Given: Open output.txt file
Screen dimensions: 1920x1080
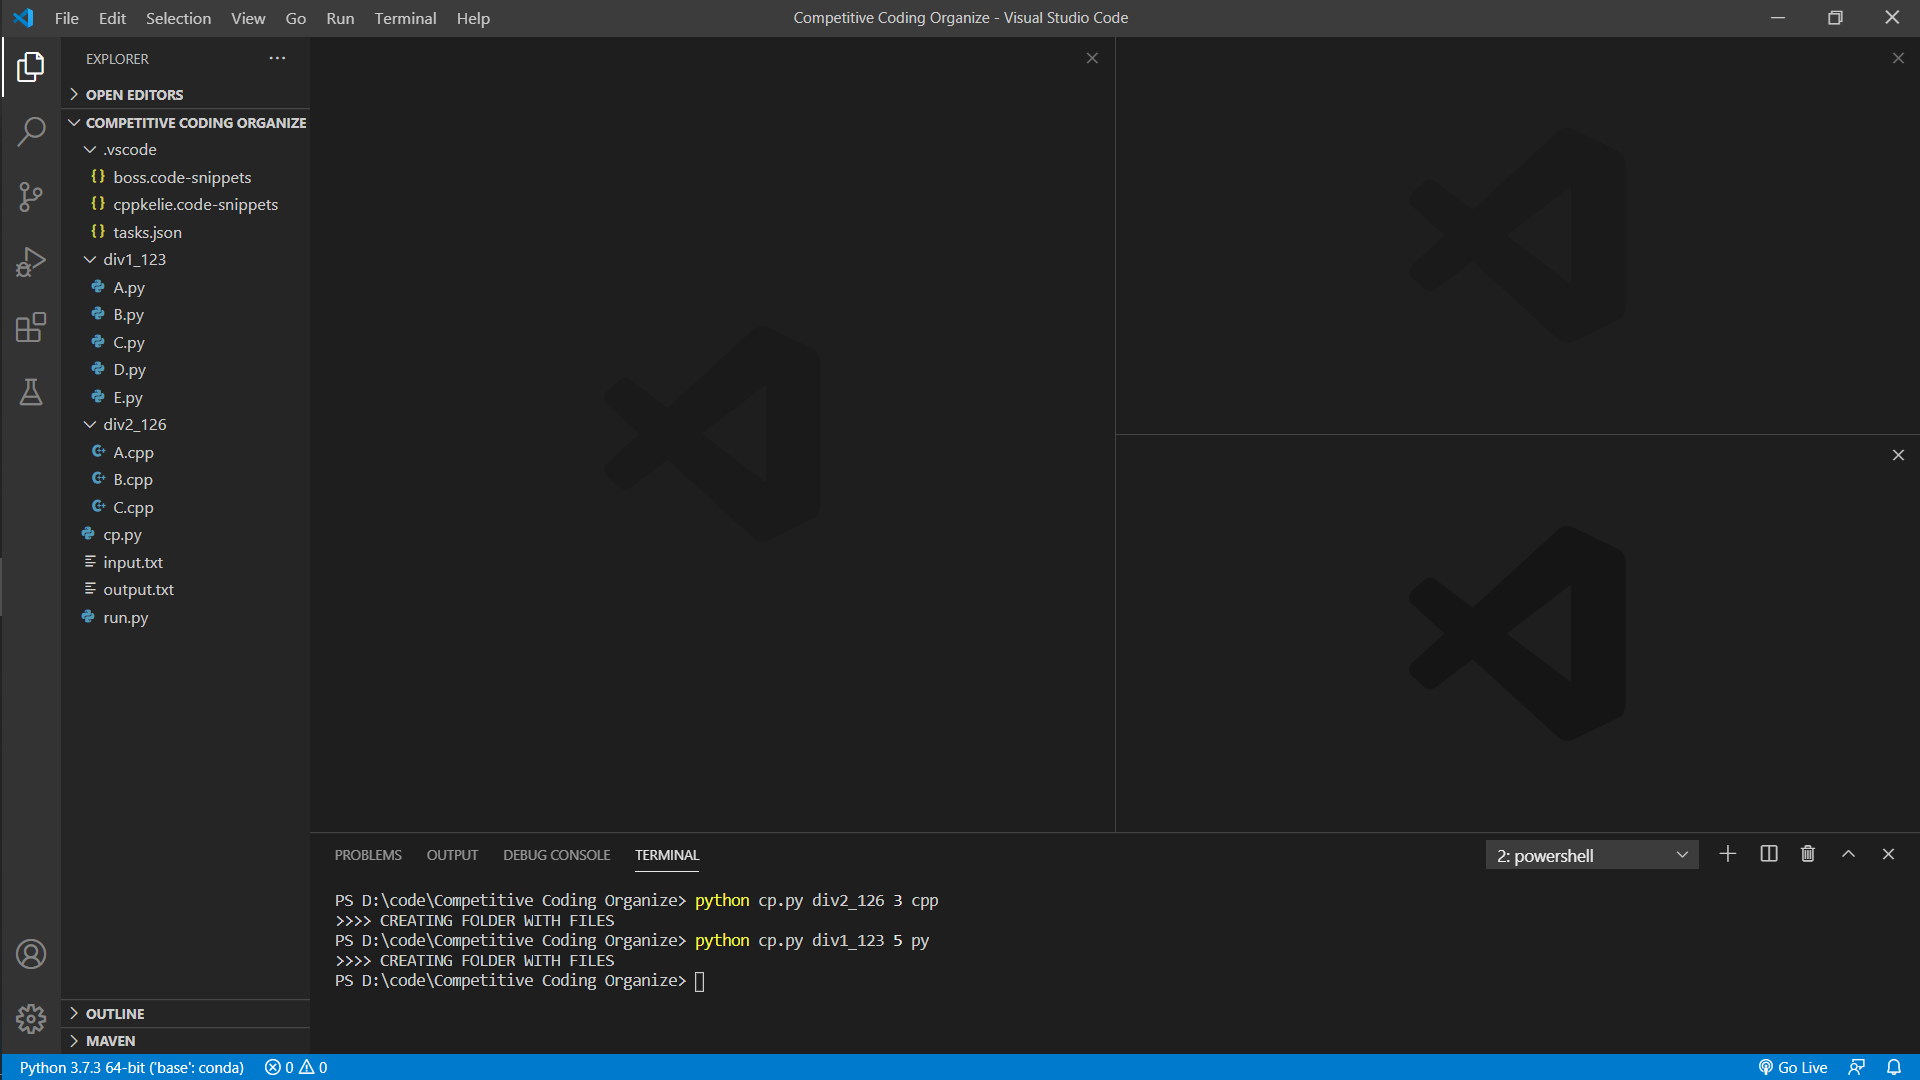Looking at the screenshot, I should pos(186,589).
